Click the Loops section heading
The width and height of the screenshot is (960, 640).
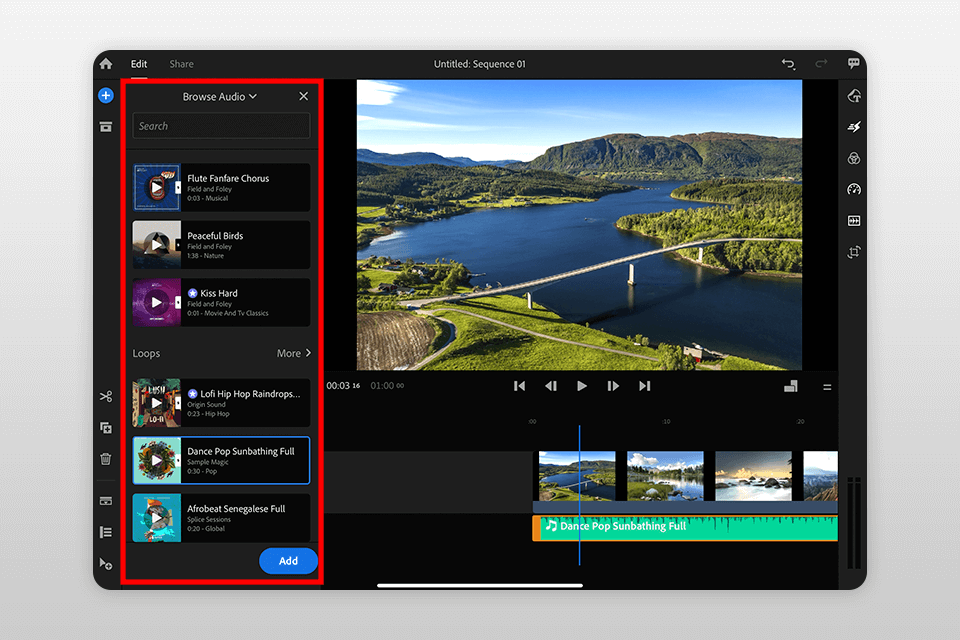pos(146,353)
